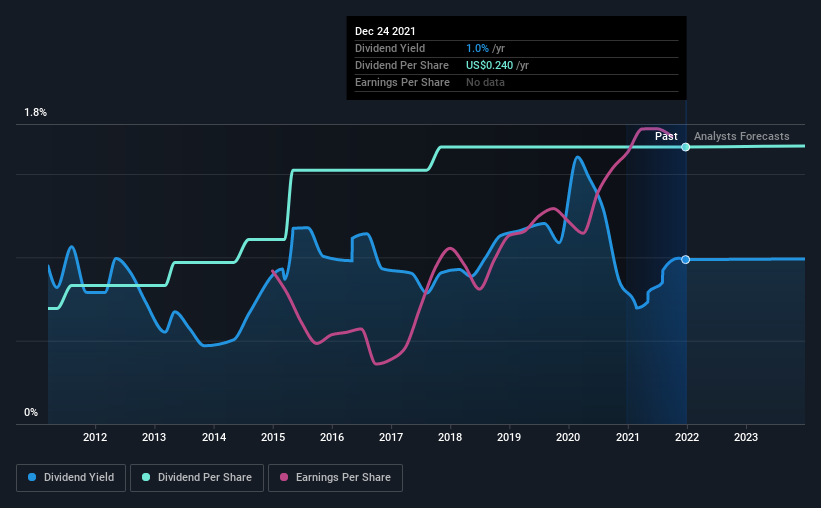Click the 2023 year label on axis
Viewport: 821px width, 508px height.
pos(746,437)
